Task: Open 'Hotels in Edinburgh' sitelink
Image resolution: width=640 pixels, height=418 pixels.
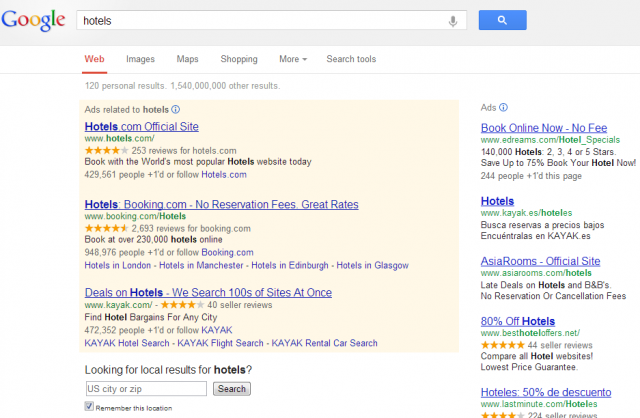Action: pos(290,265)
